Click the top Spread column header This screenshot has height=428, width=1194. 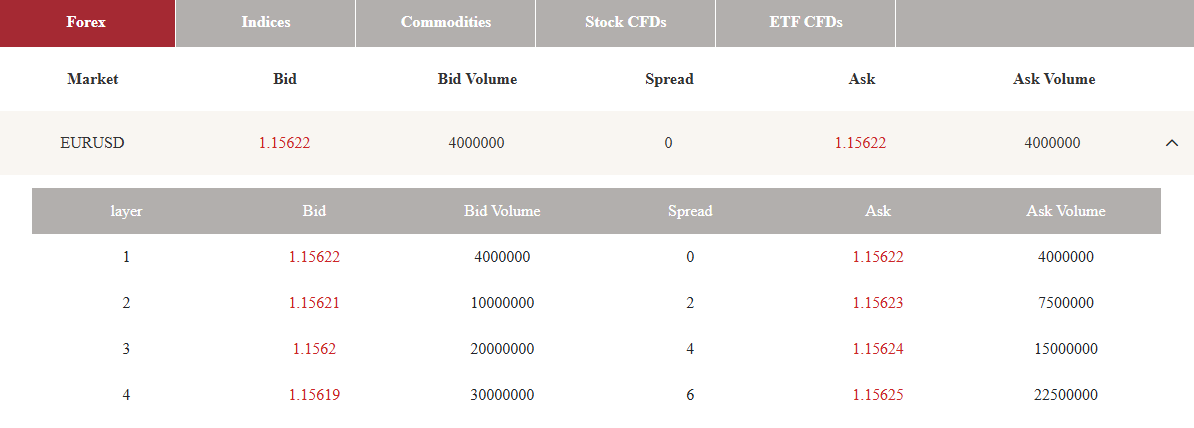[x=669, y=79]
